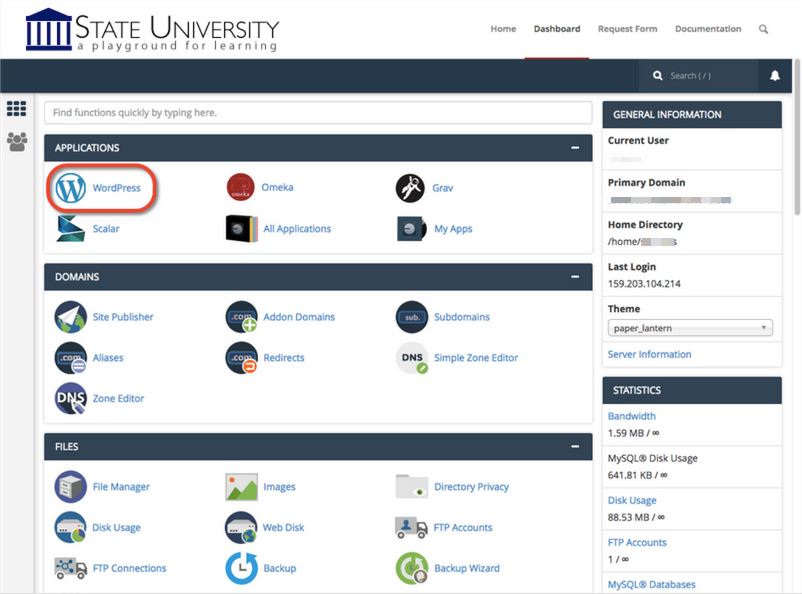Launch the Grav application icon
Image resolution: width=802 pixels, height=594 pixels.
coord(410,188)
